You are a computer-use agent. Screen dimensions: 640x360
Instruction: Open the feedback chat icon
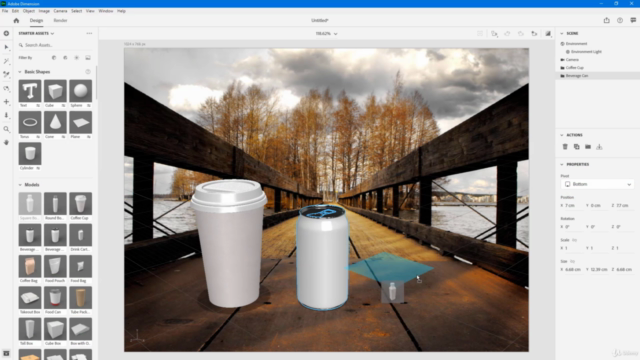point(633,20)
